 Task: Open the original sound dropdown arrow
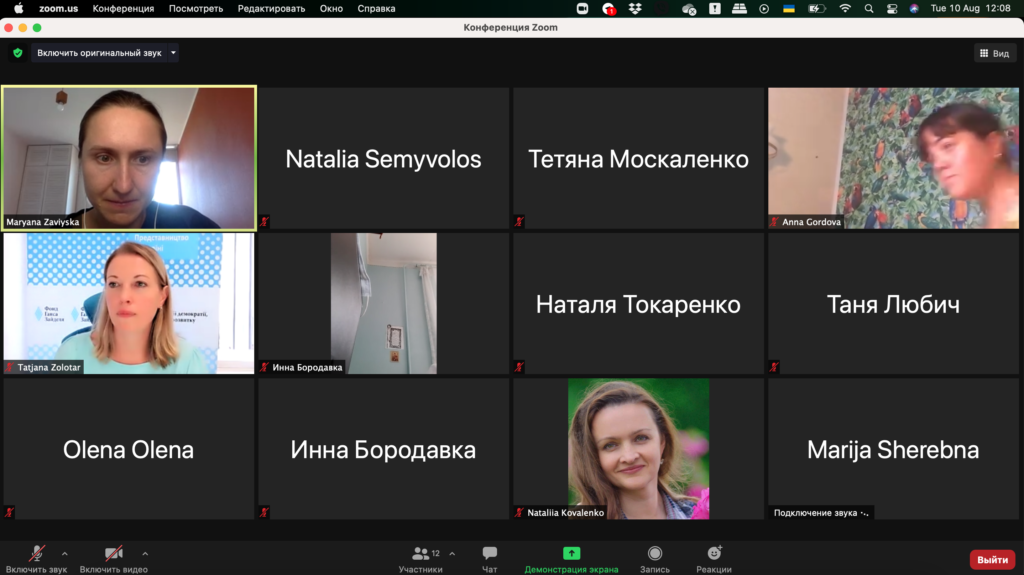(173, 53)
